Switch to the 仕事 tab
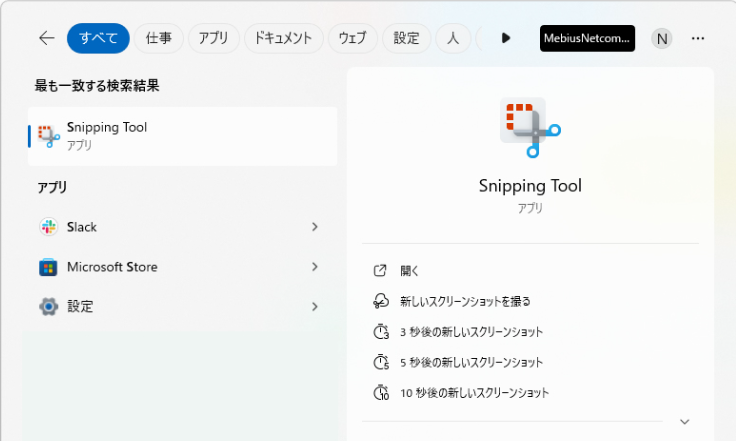This screenshot has height=441, width=736. [x=158, y=38]
